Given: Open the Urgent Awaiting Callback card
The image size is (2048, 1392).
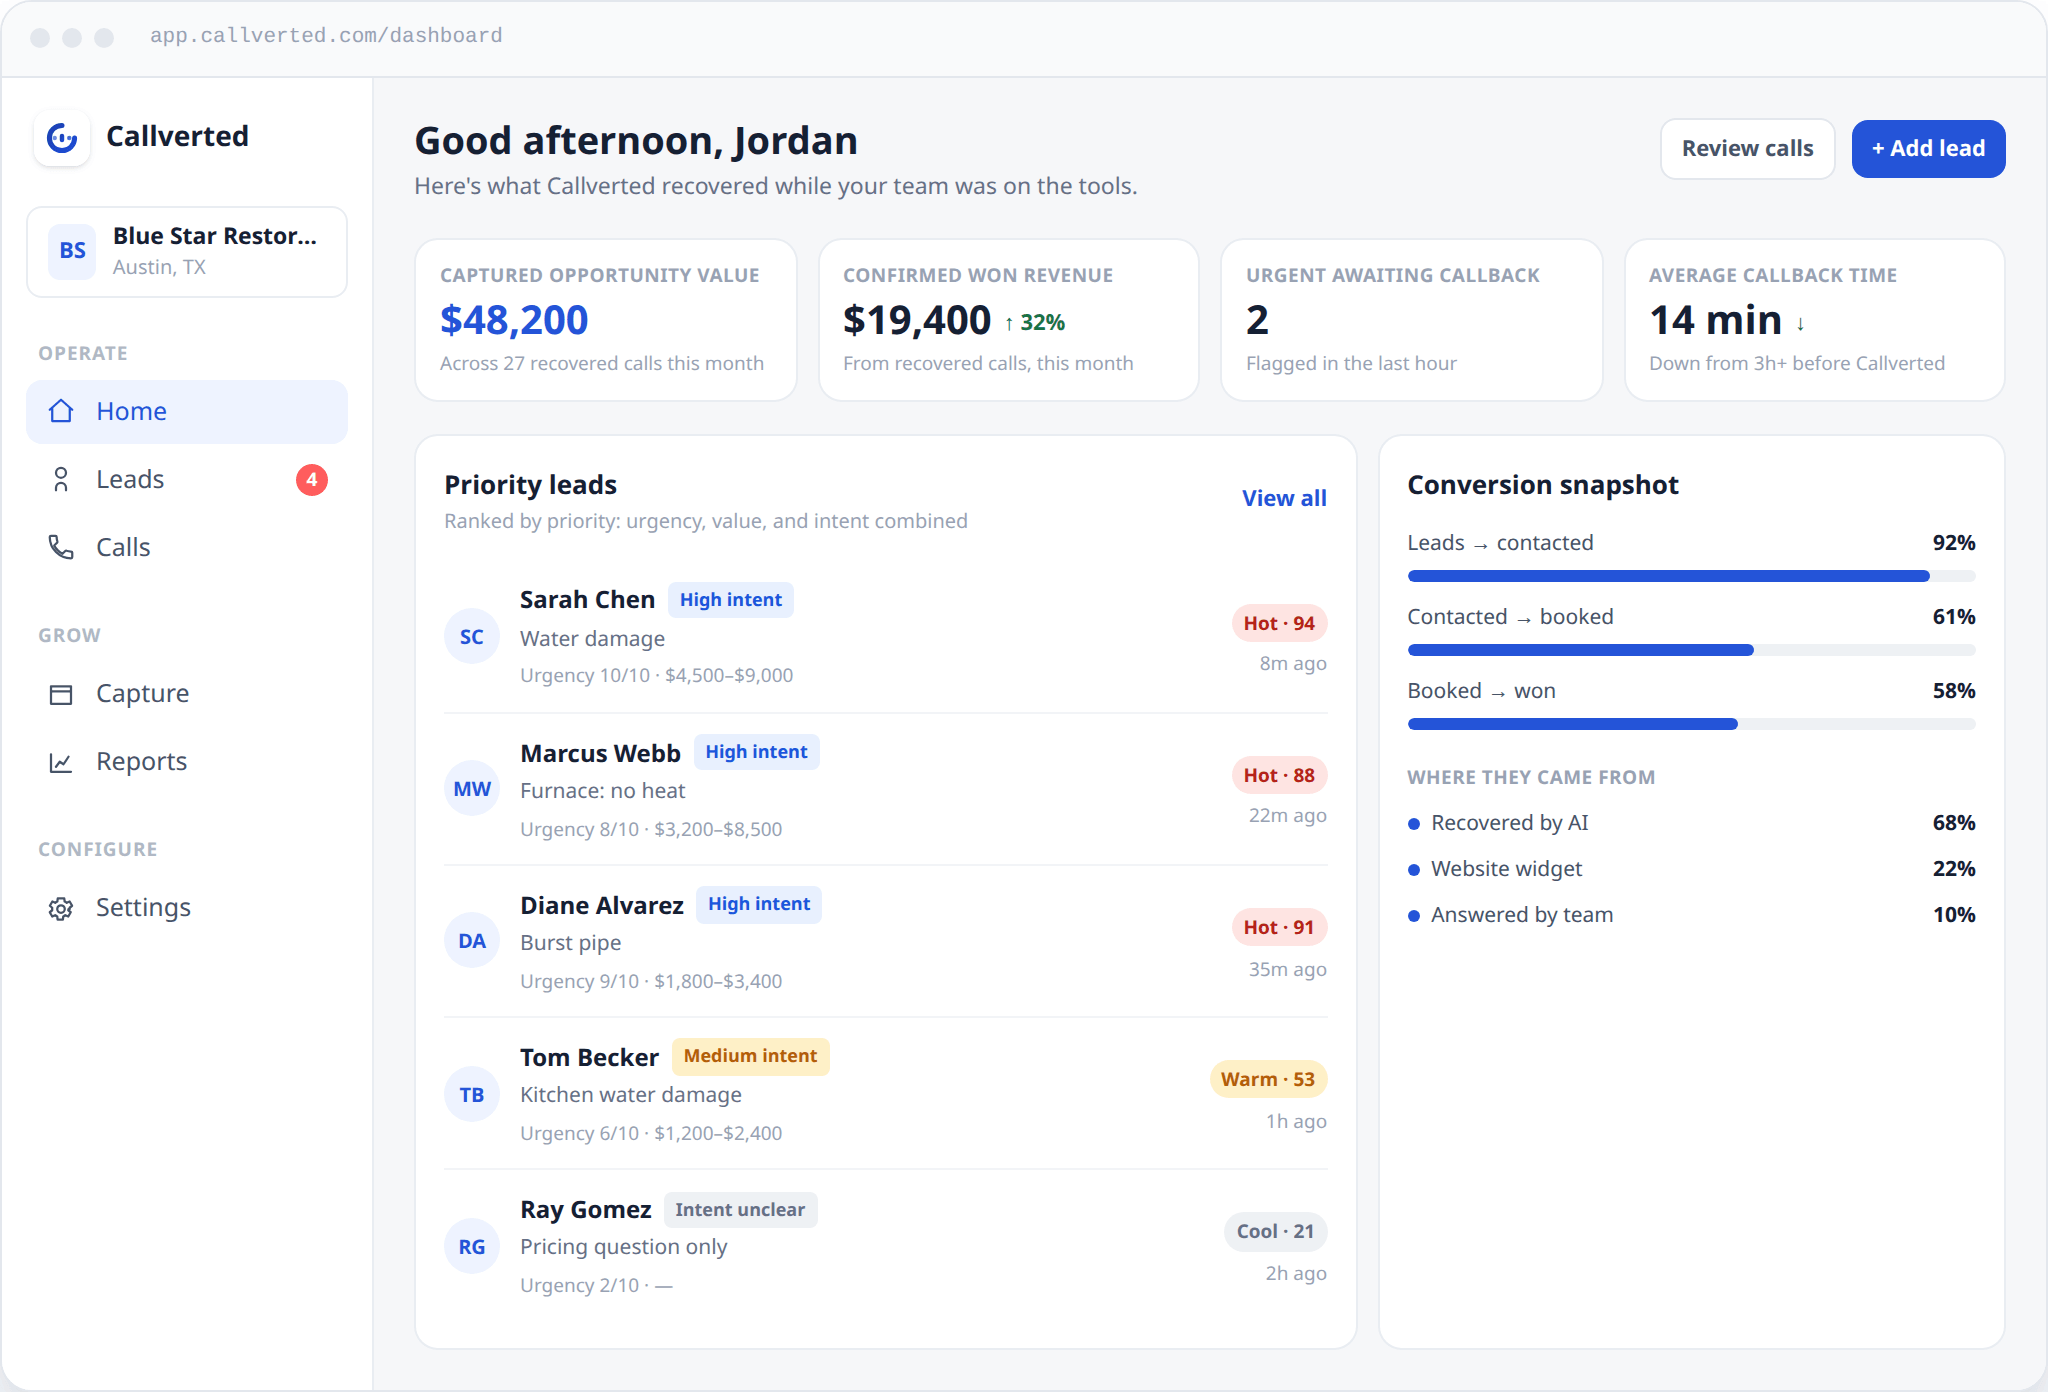Looking at the screenshot, I should (1412, 320).
